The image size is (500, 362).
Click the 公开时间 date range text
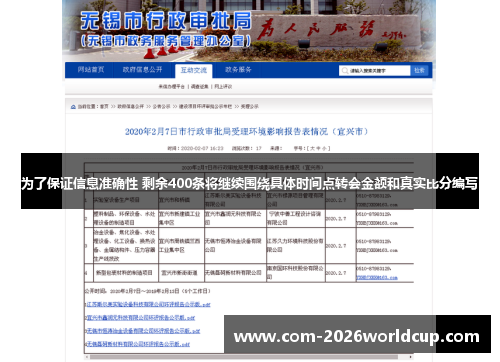point(147,291)
